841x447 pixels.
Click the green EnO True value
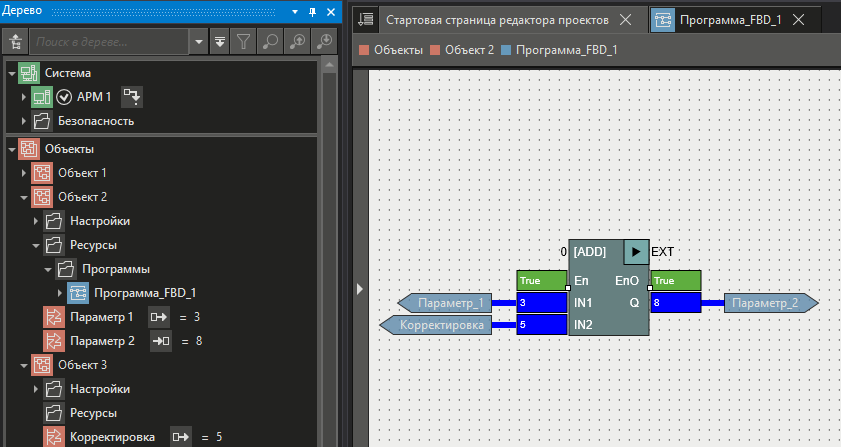676,281
